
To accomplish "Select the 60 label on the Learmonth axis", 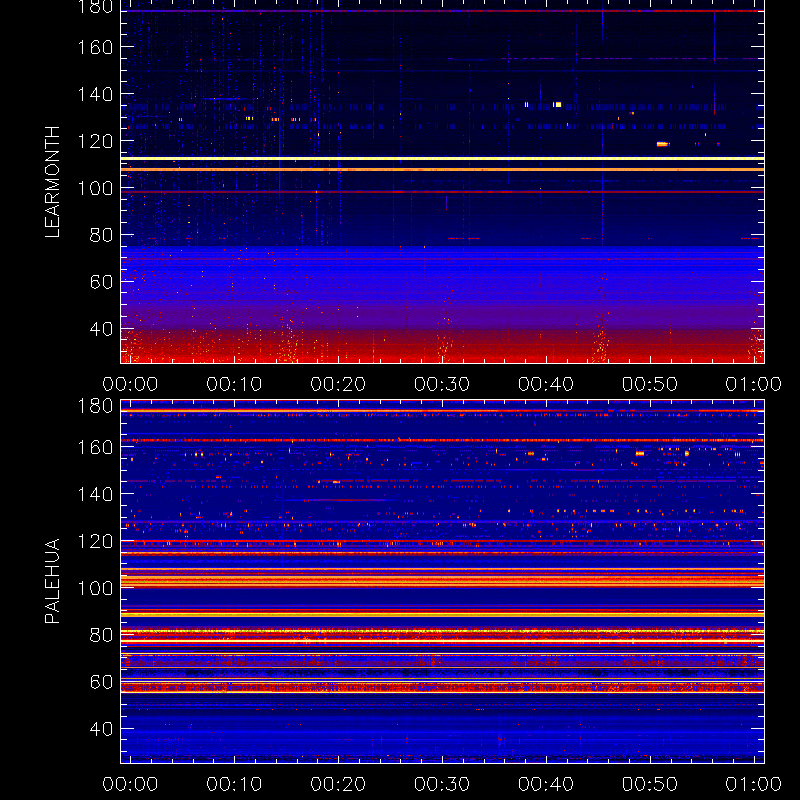I will point(101,282).
